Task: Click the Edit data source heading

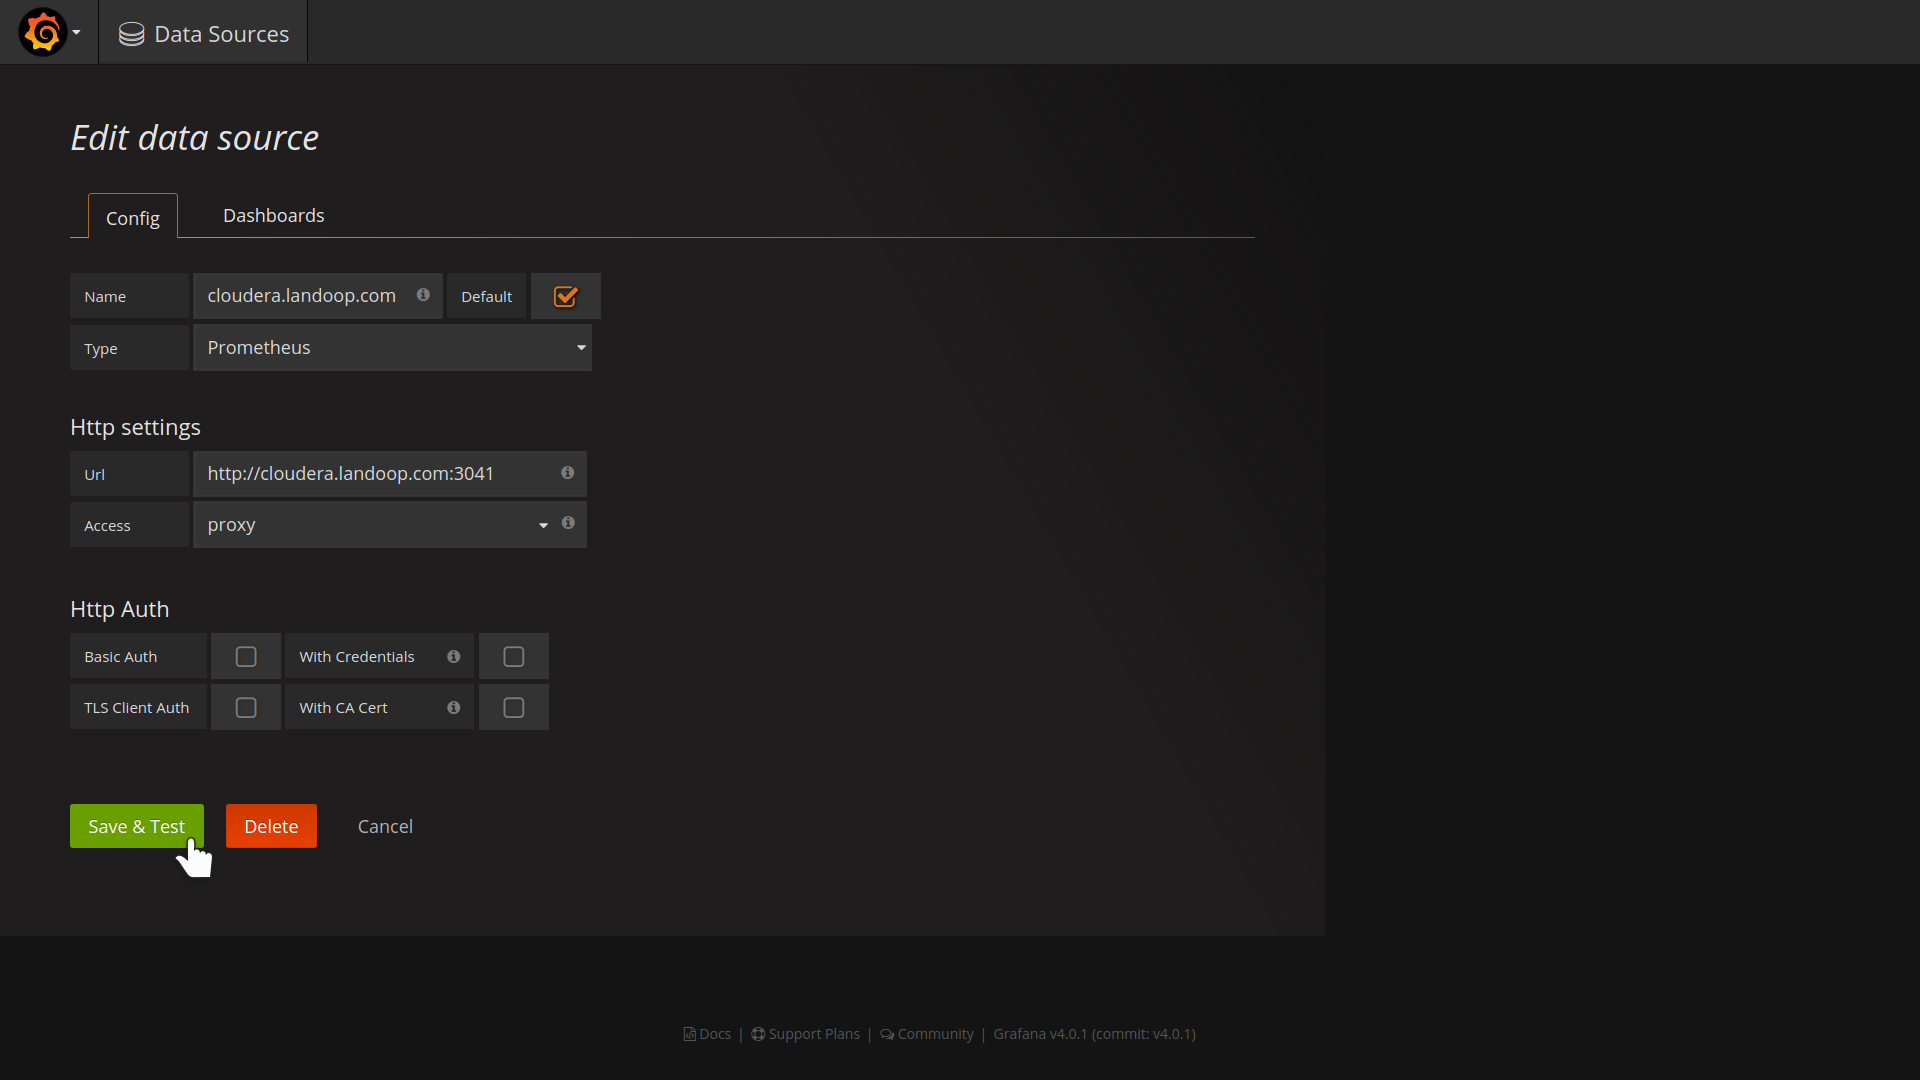Action: [195, 137]
